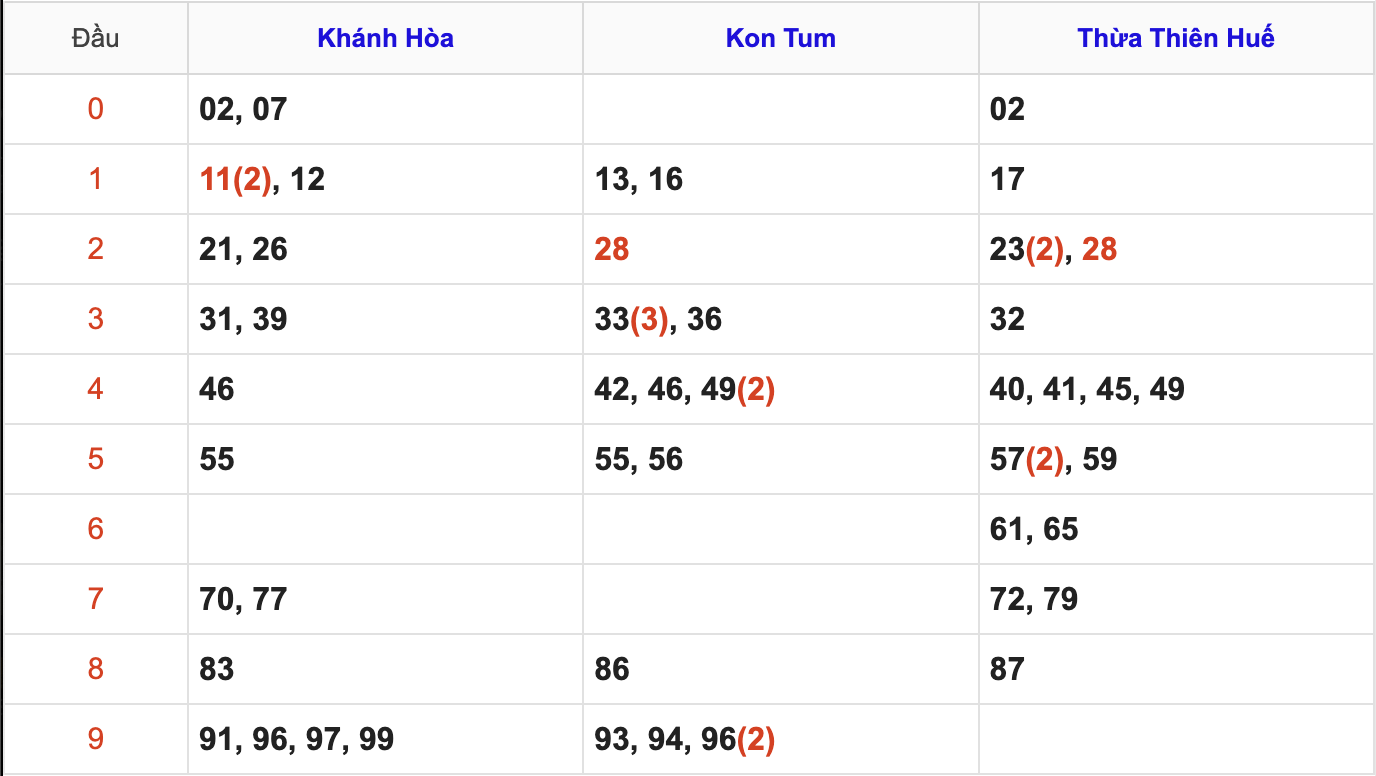Click the red 28 in Thừa Thiên Huế
The image size is (1376, 776).
click(x=1098, y=249)
